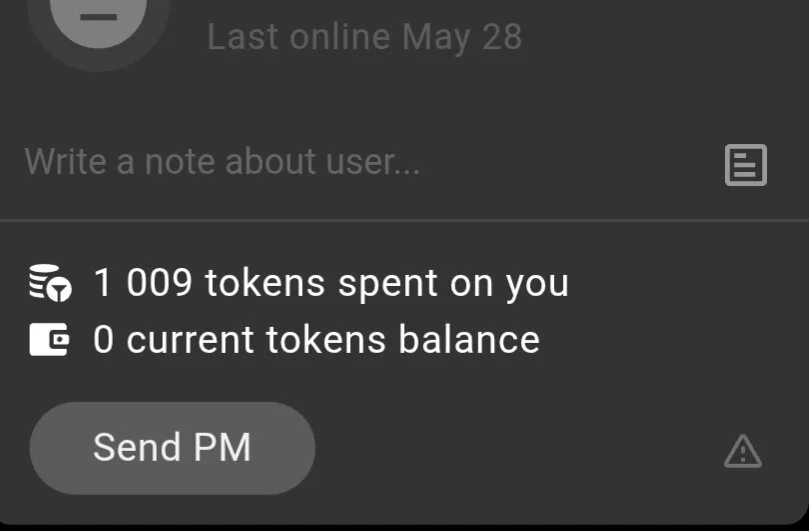Click '1 009 tokens spent on you' text
The height and width of the screenshot is (531, 809).
click(331, 283)
